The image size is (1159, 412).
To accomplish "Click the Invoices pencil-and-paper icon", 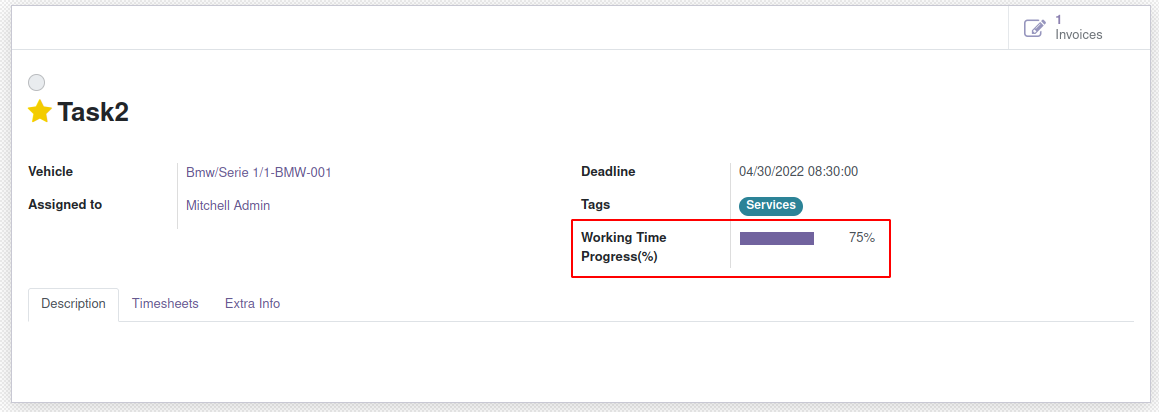I will tap(1035, 27).
